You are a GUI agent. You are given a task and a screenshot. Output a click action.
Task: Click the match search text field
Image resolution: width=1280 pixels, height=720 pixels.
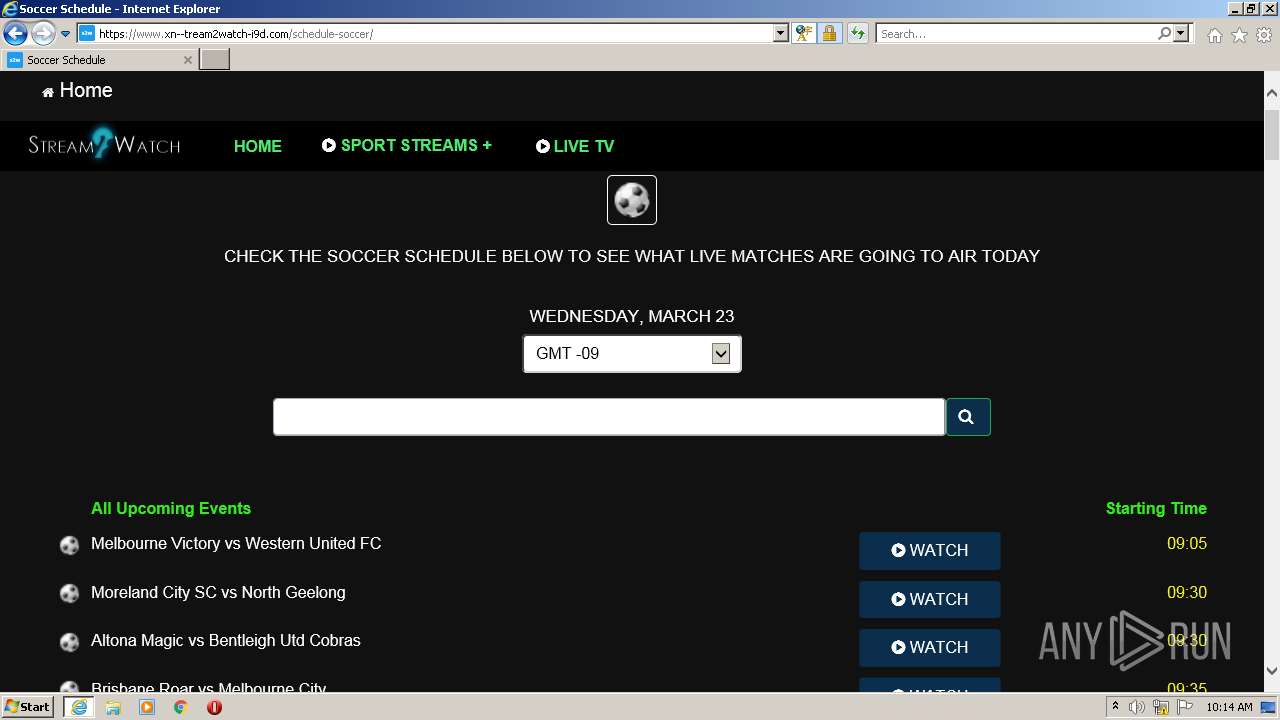pyautogui.click(x=609, y=417)
